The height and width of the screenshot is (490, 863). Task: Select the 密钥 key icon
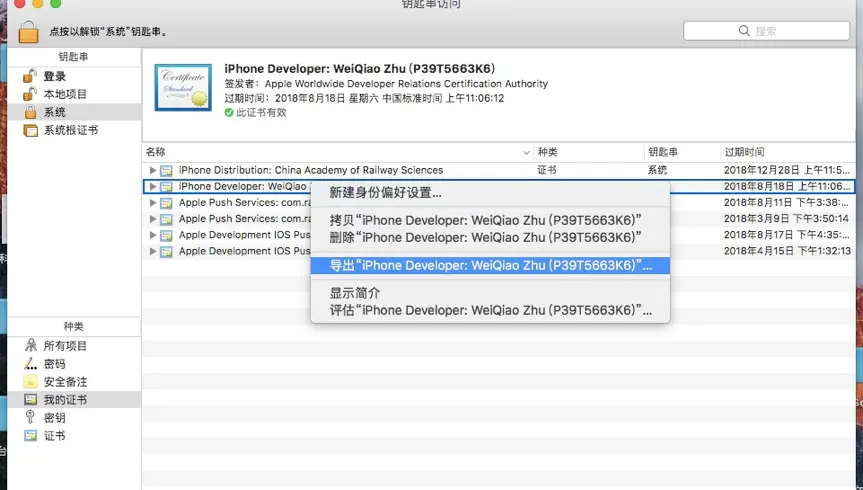click(30, 417)
